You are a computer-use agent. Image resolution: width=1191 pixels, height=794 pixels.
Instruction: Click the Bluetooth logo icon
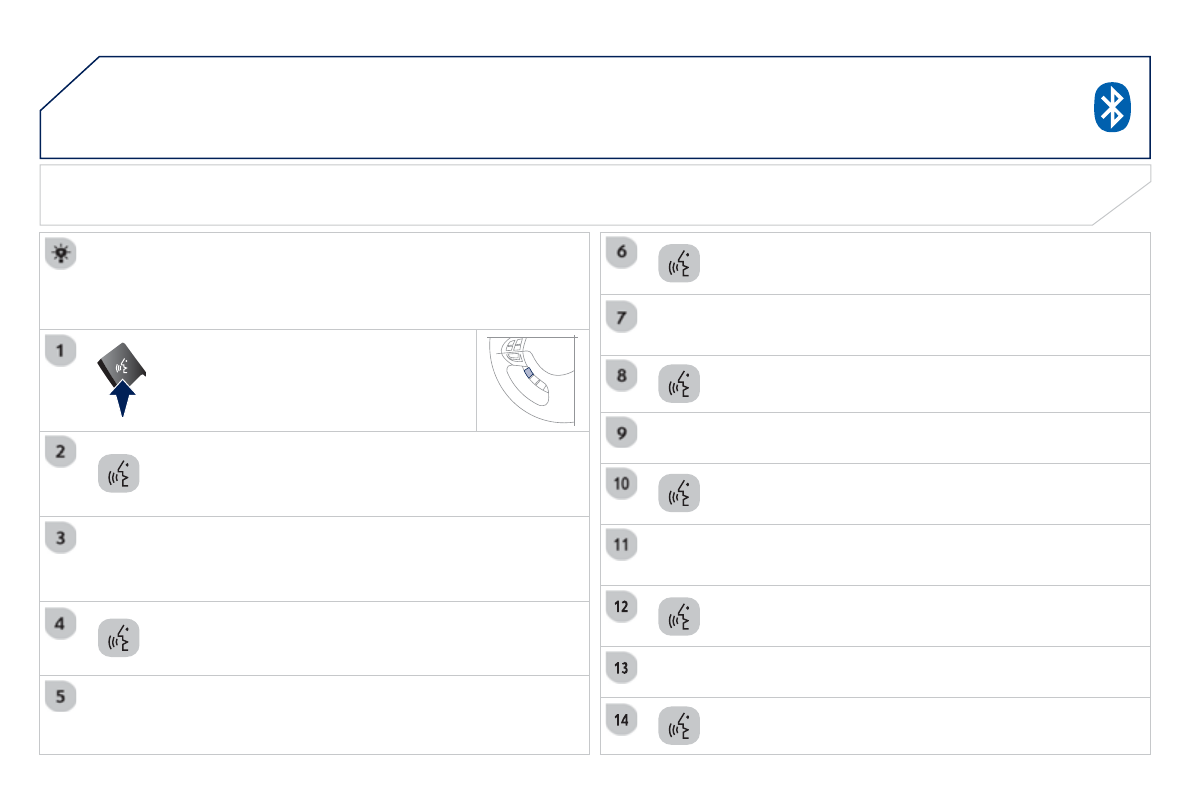1111,107
